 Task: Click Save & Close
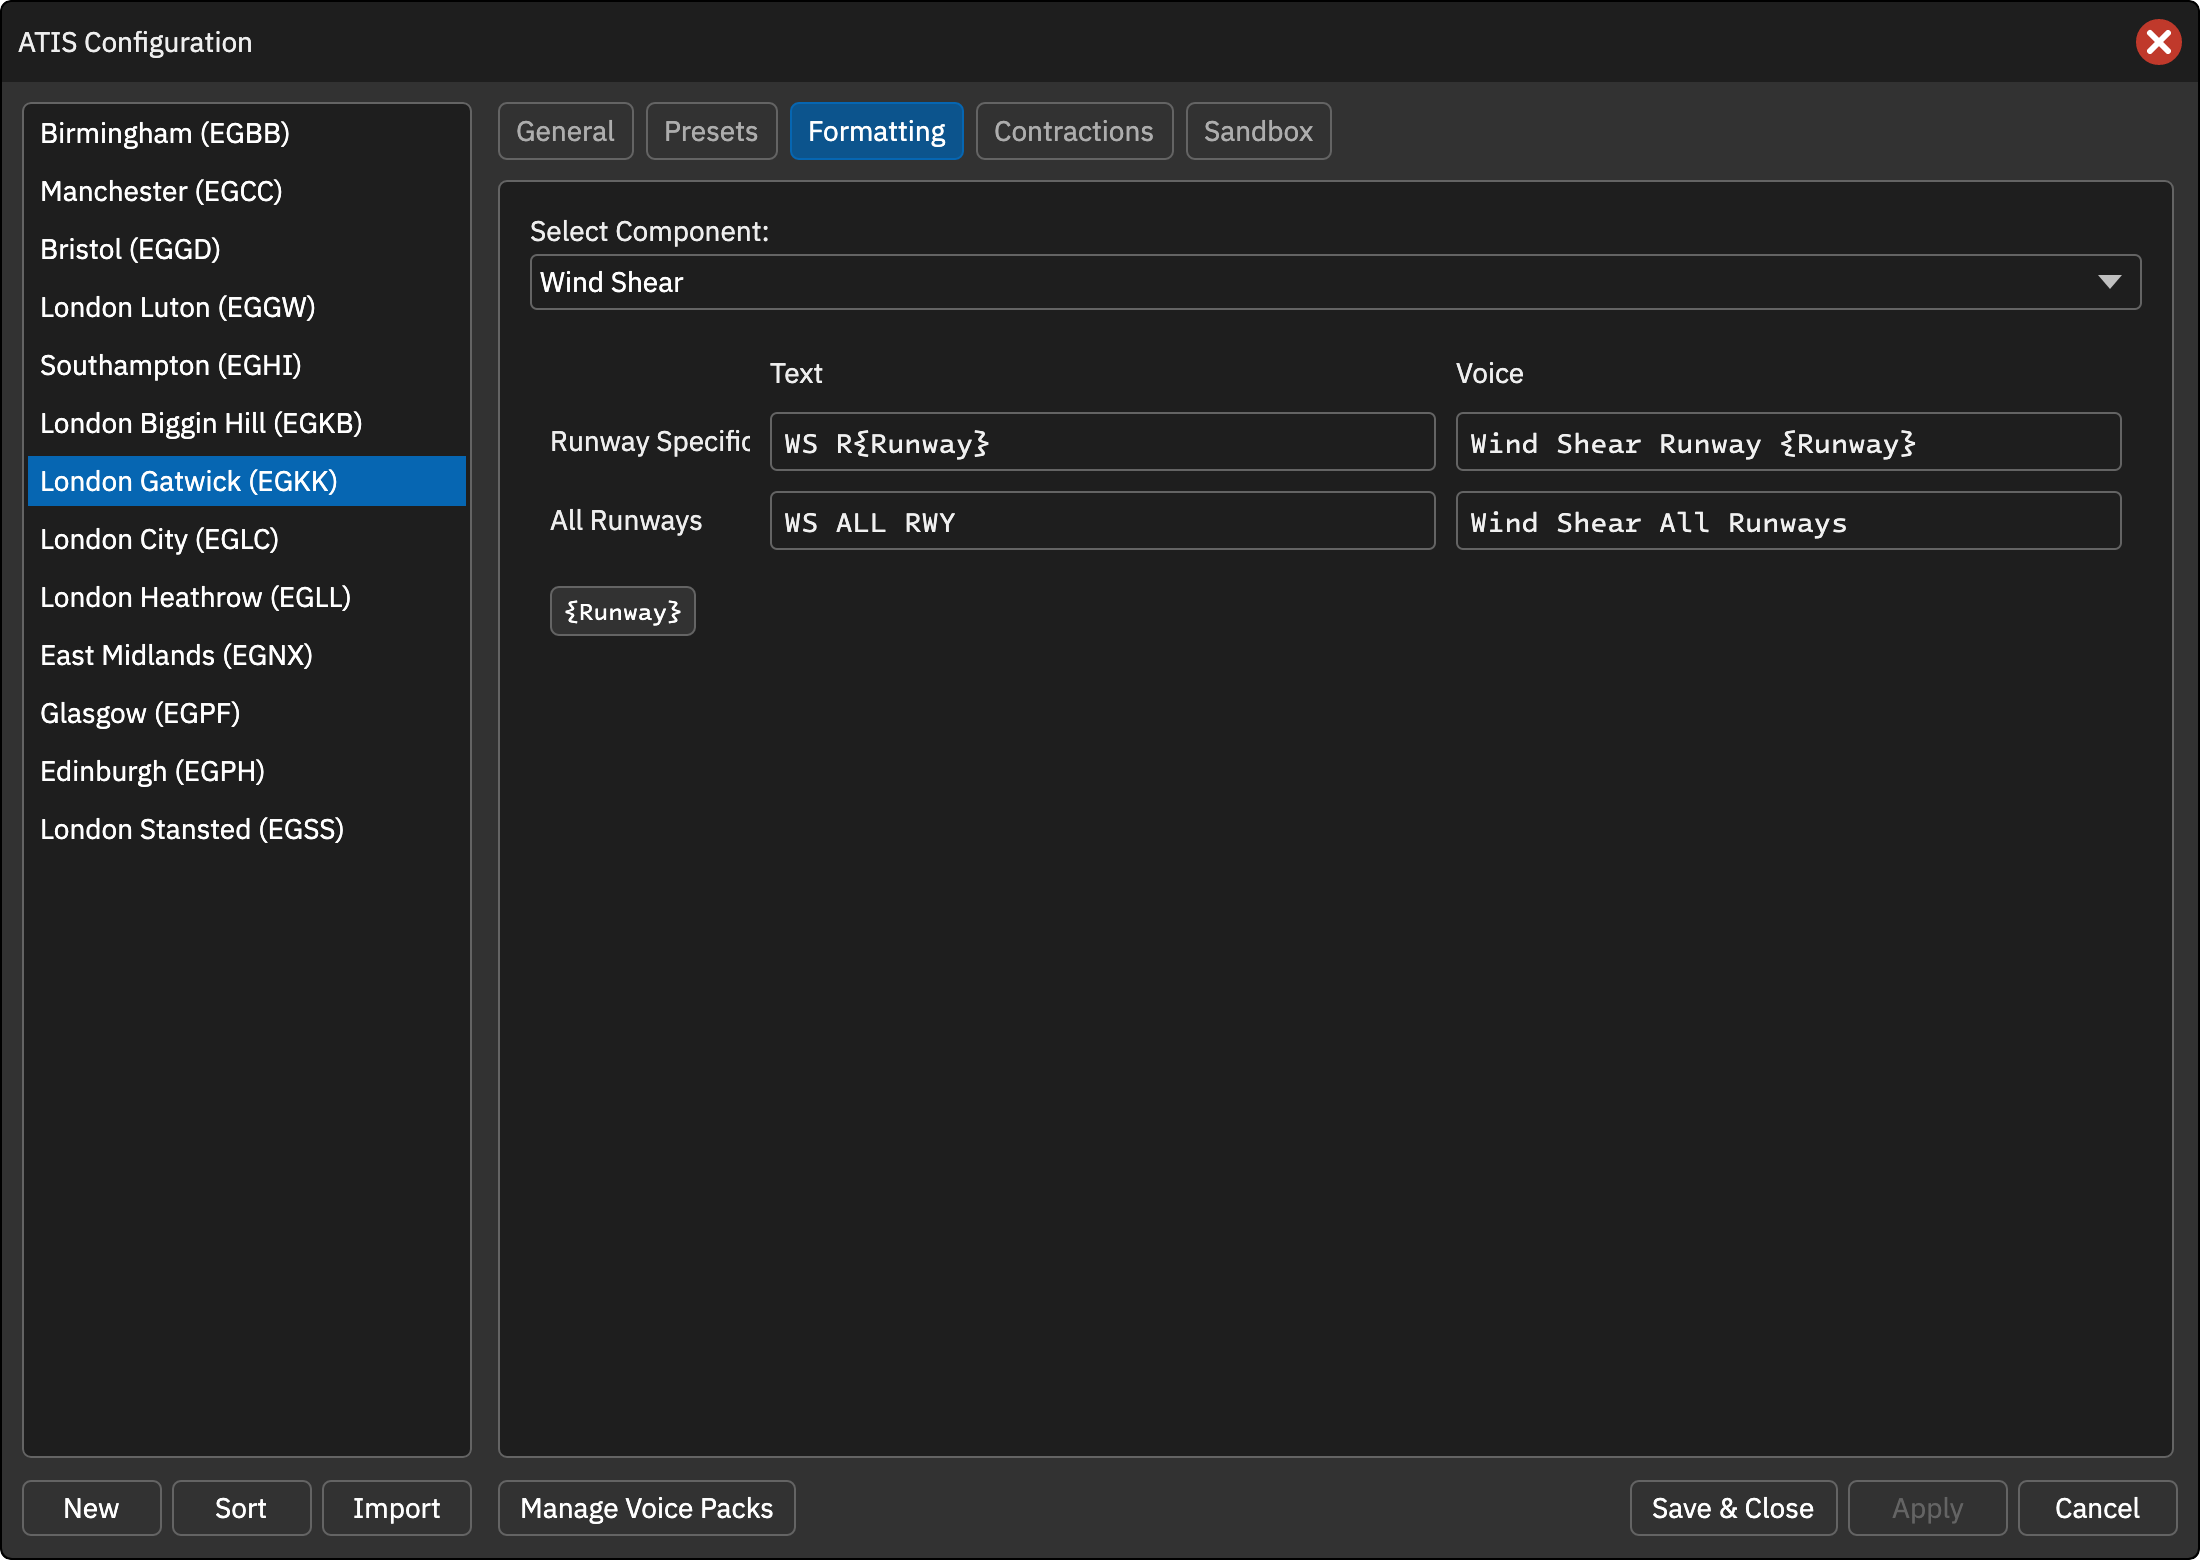click(x=1733, y=1508)
